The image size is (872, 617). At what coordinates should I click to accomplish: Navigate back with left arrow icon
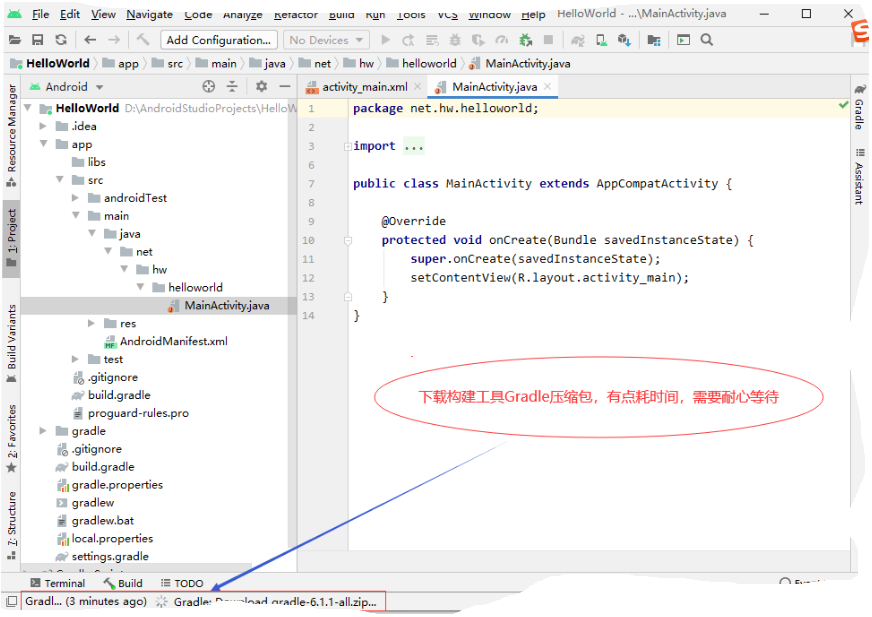(x=90, y=40)
